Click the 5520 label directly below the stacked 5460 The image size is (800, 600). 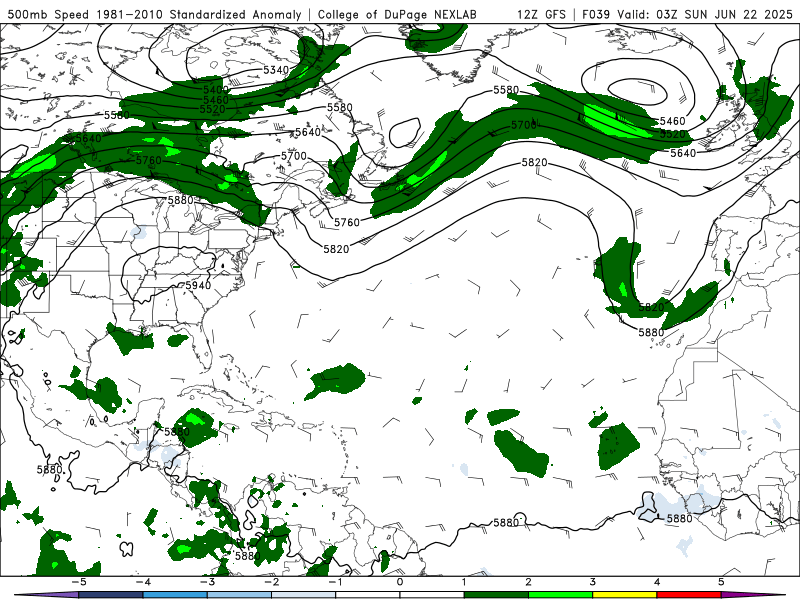coord(213,109)
